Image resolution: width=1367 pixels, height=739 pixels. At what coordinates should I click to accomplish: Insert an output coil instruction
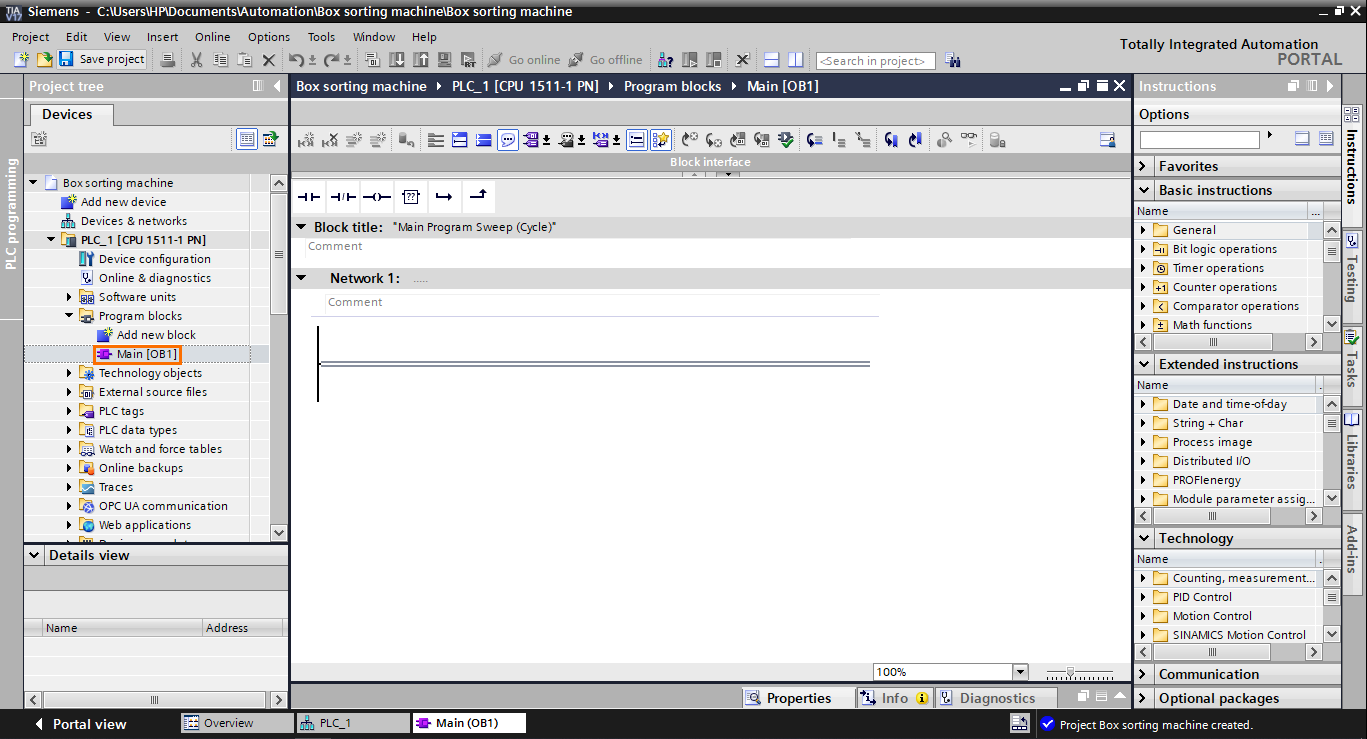click(377, 197)
